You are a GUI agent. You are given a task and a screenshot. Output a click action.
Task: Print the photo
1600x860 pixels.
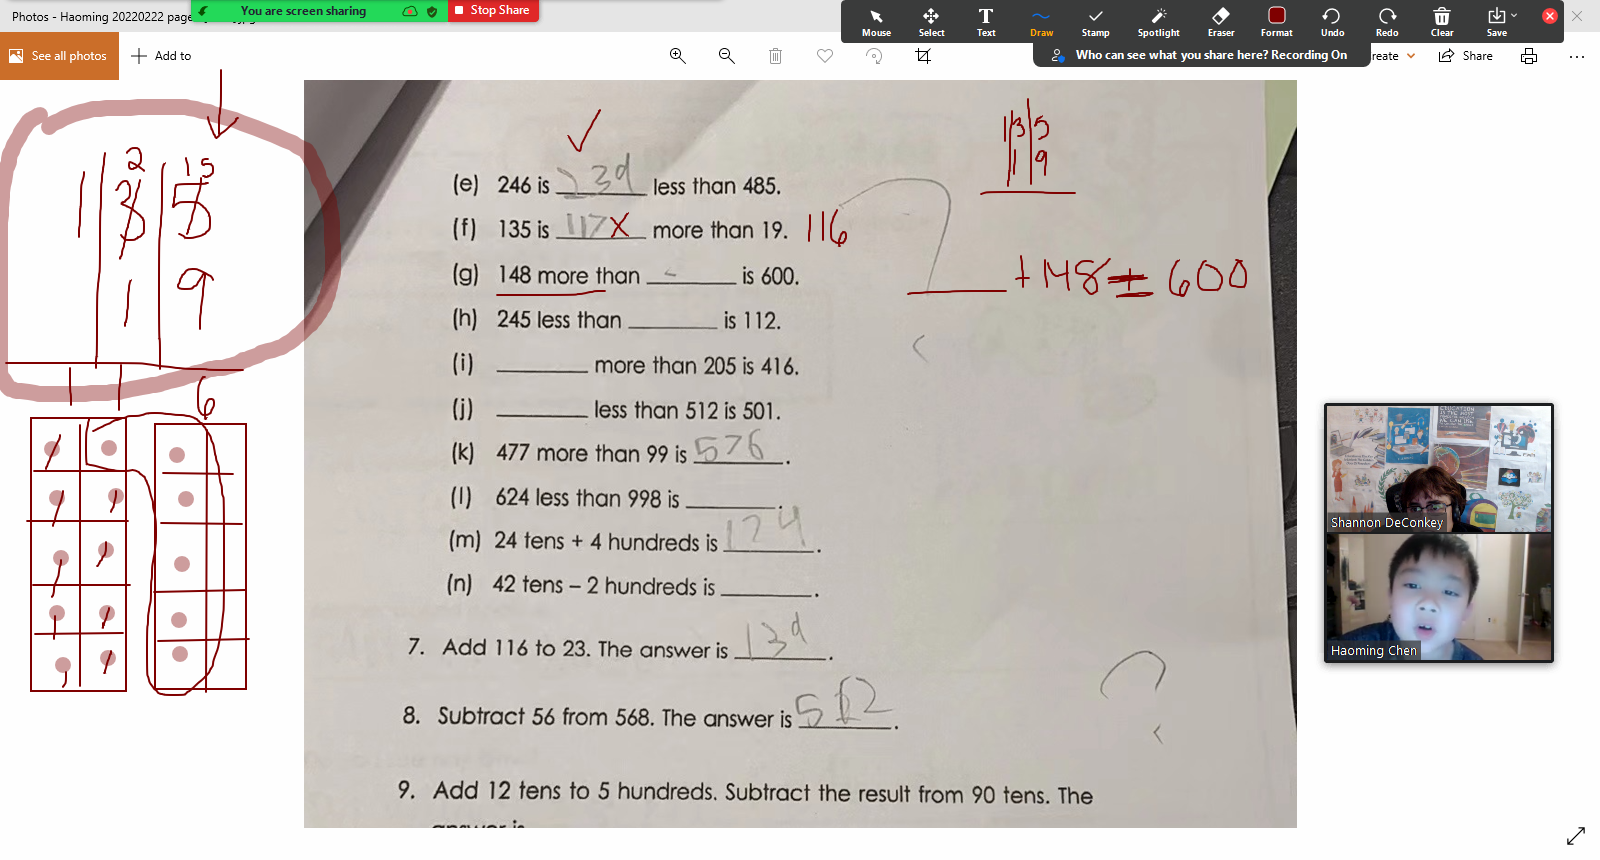(x=1529, y=56)
